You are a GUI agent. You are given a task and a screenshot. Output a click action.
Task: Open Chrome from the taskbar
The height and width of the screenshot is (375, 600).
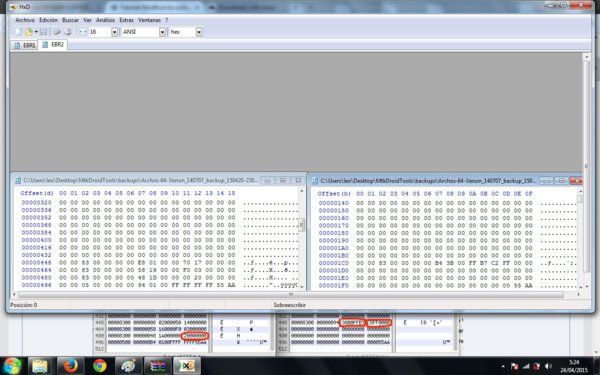[x=99, y=366]
